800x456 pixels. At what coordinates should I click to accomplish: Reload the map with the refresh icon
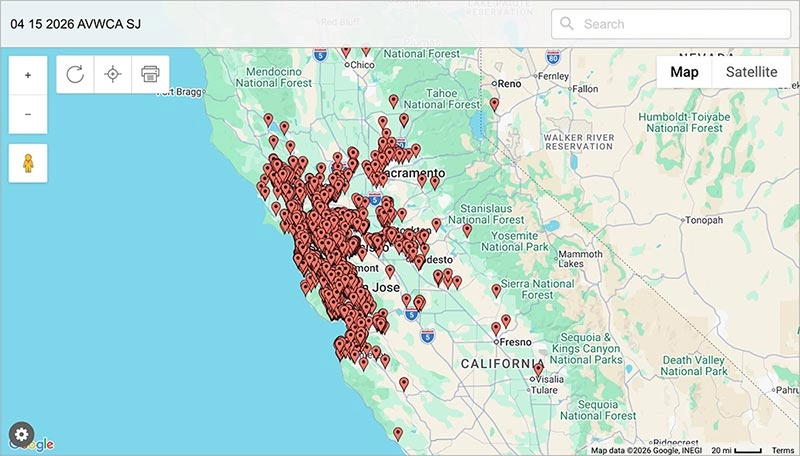point(75,74)
